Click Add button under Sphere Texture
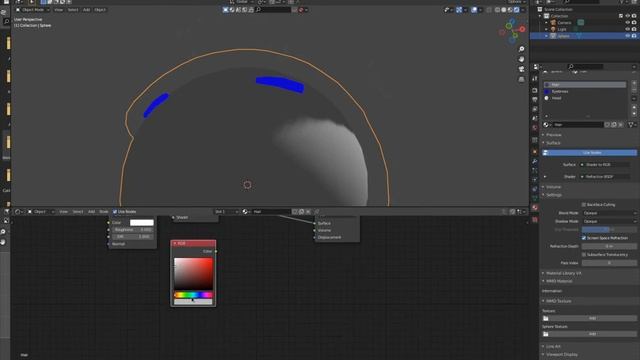The height and width of the screenshot is (360, 640). 593,334
